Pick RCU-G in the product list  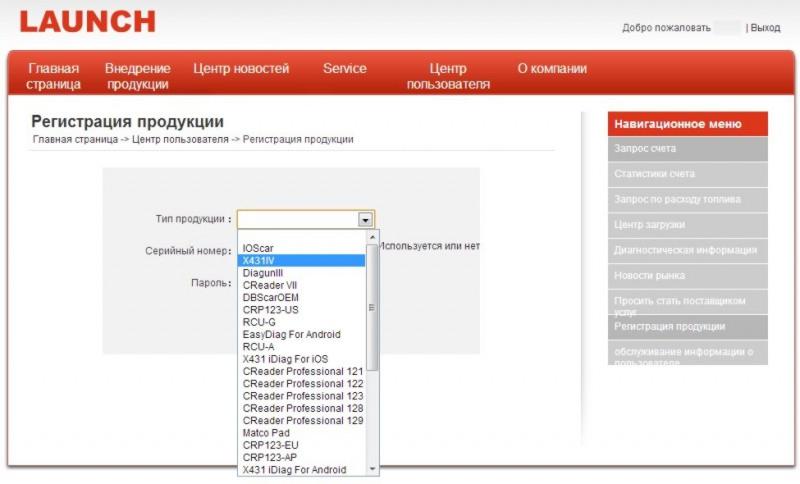[302, 322]
